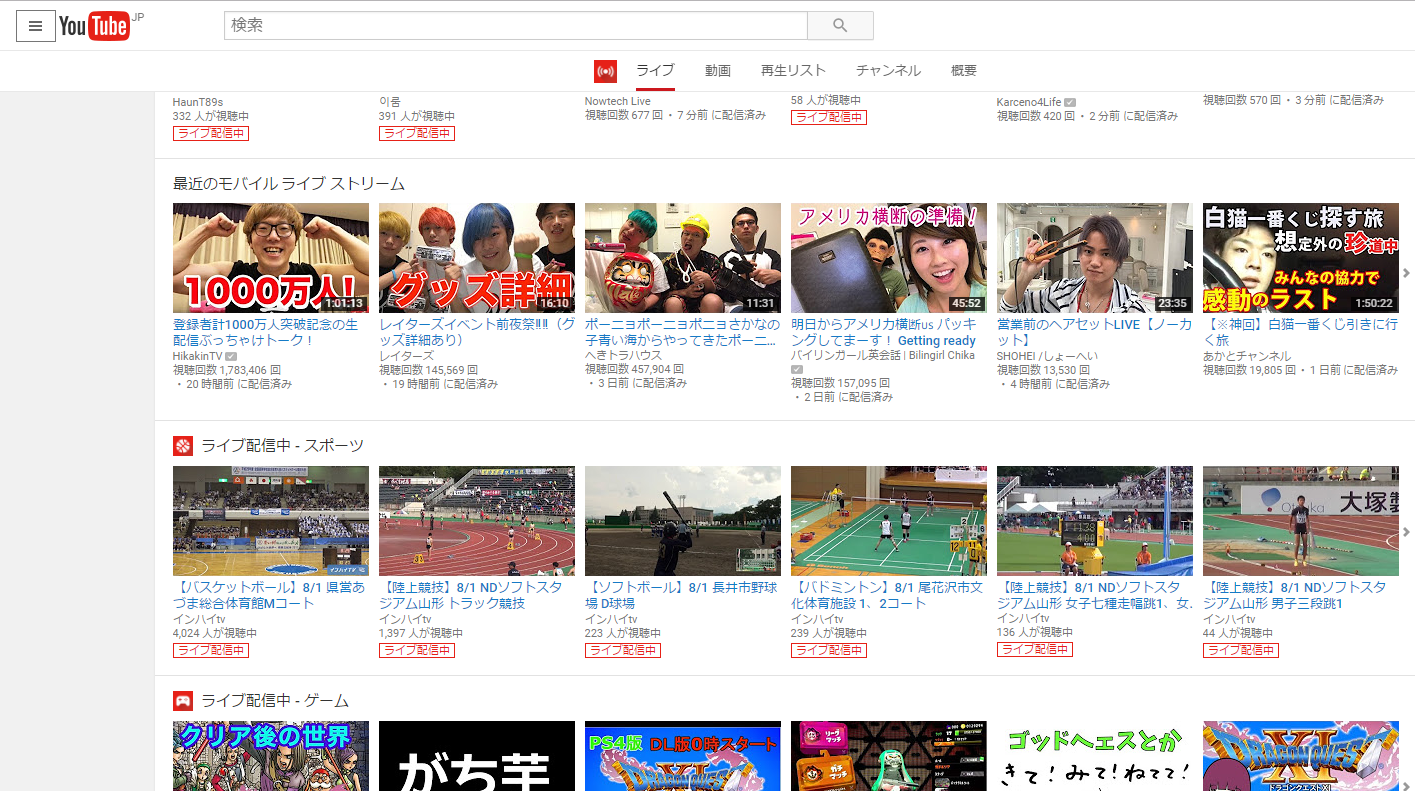This screenshot has height=791, width=1415.
Task: Open the 男子三段跳 live stream thumbnail
Action: (1301, 521)
